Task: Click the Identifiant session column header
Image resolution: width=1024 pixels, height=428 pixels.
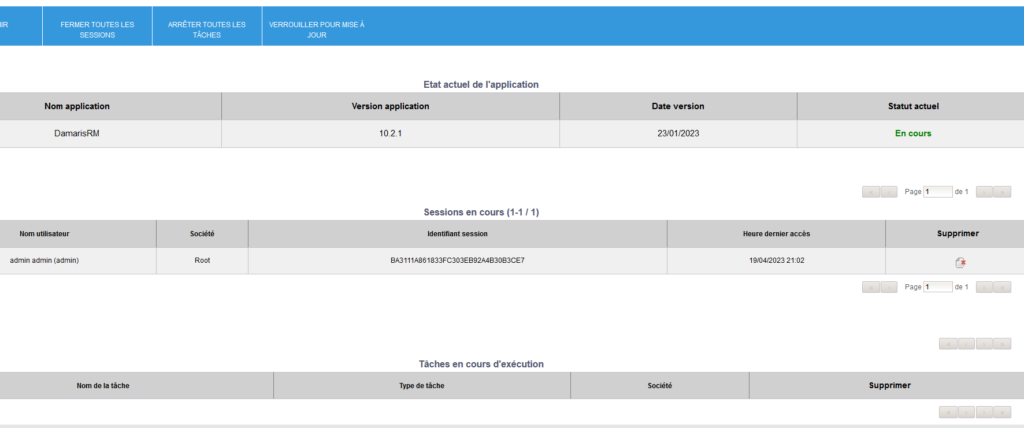Action: (457, 234)
